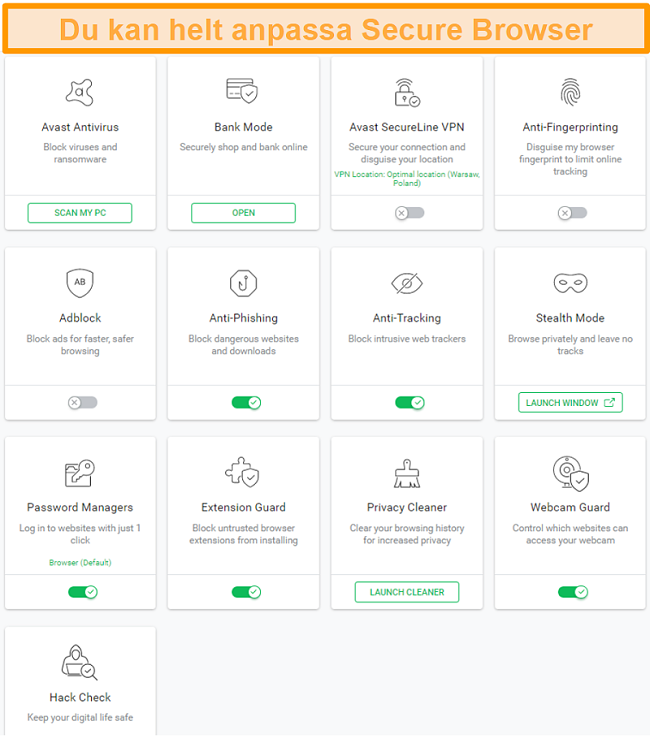The width and height of the screenshot is (650, 756).
Task: Click the Bank Mode title
Action: coord(243,127)
